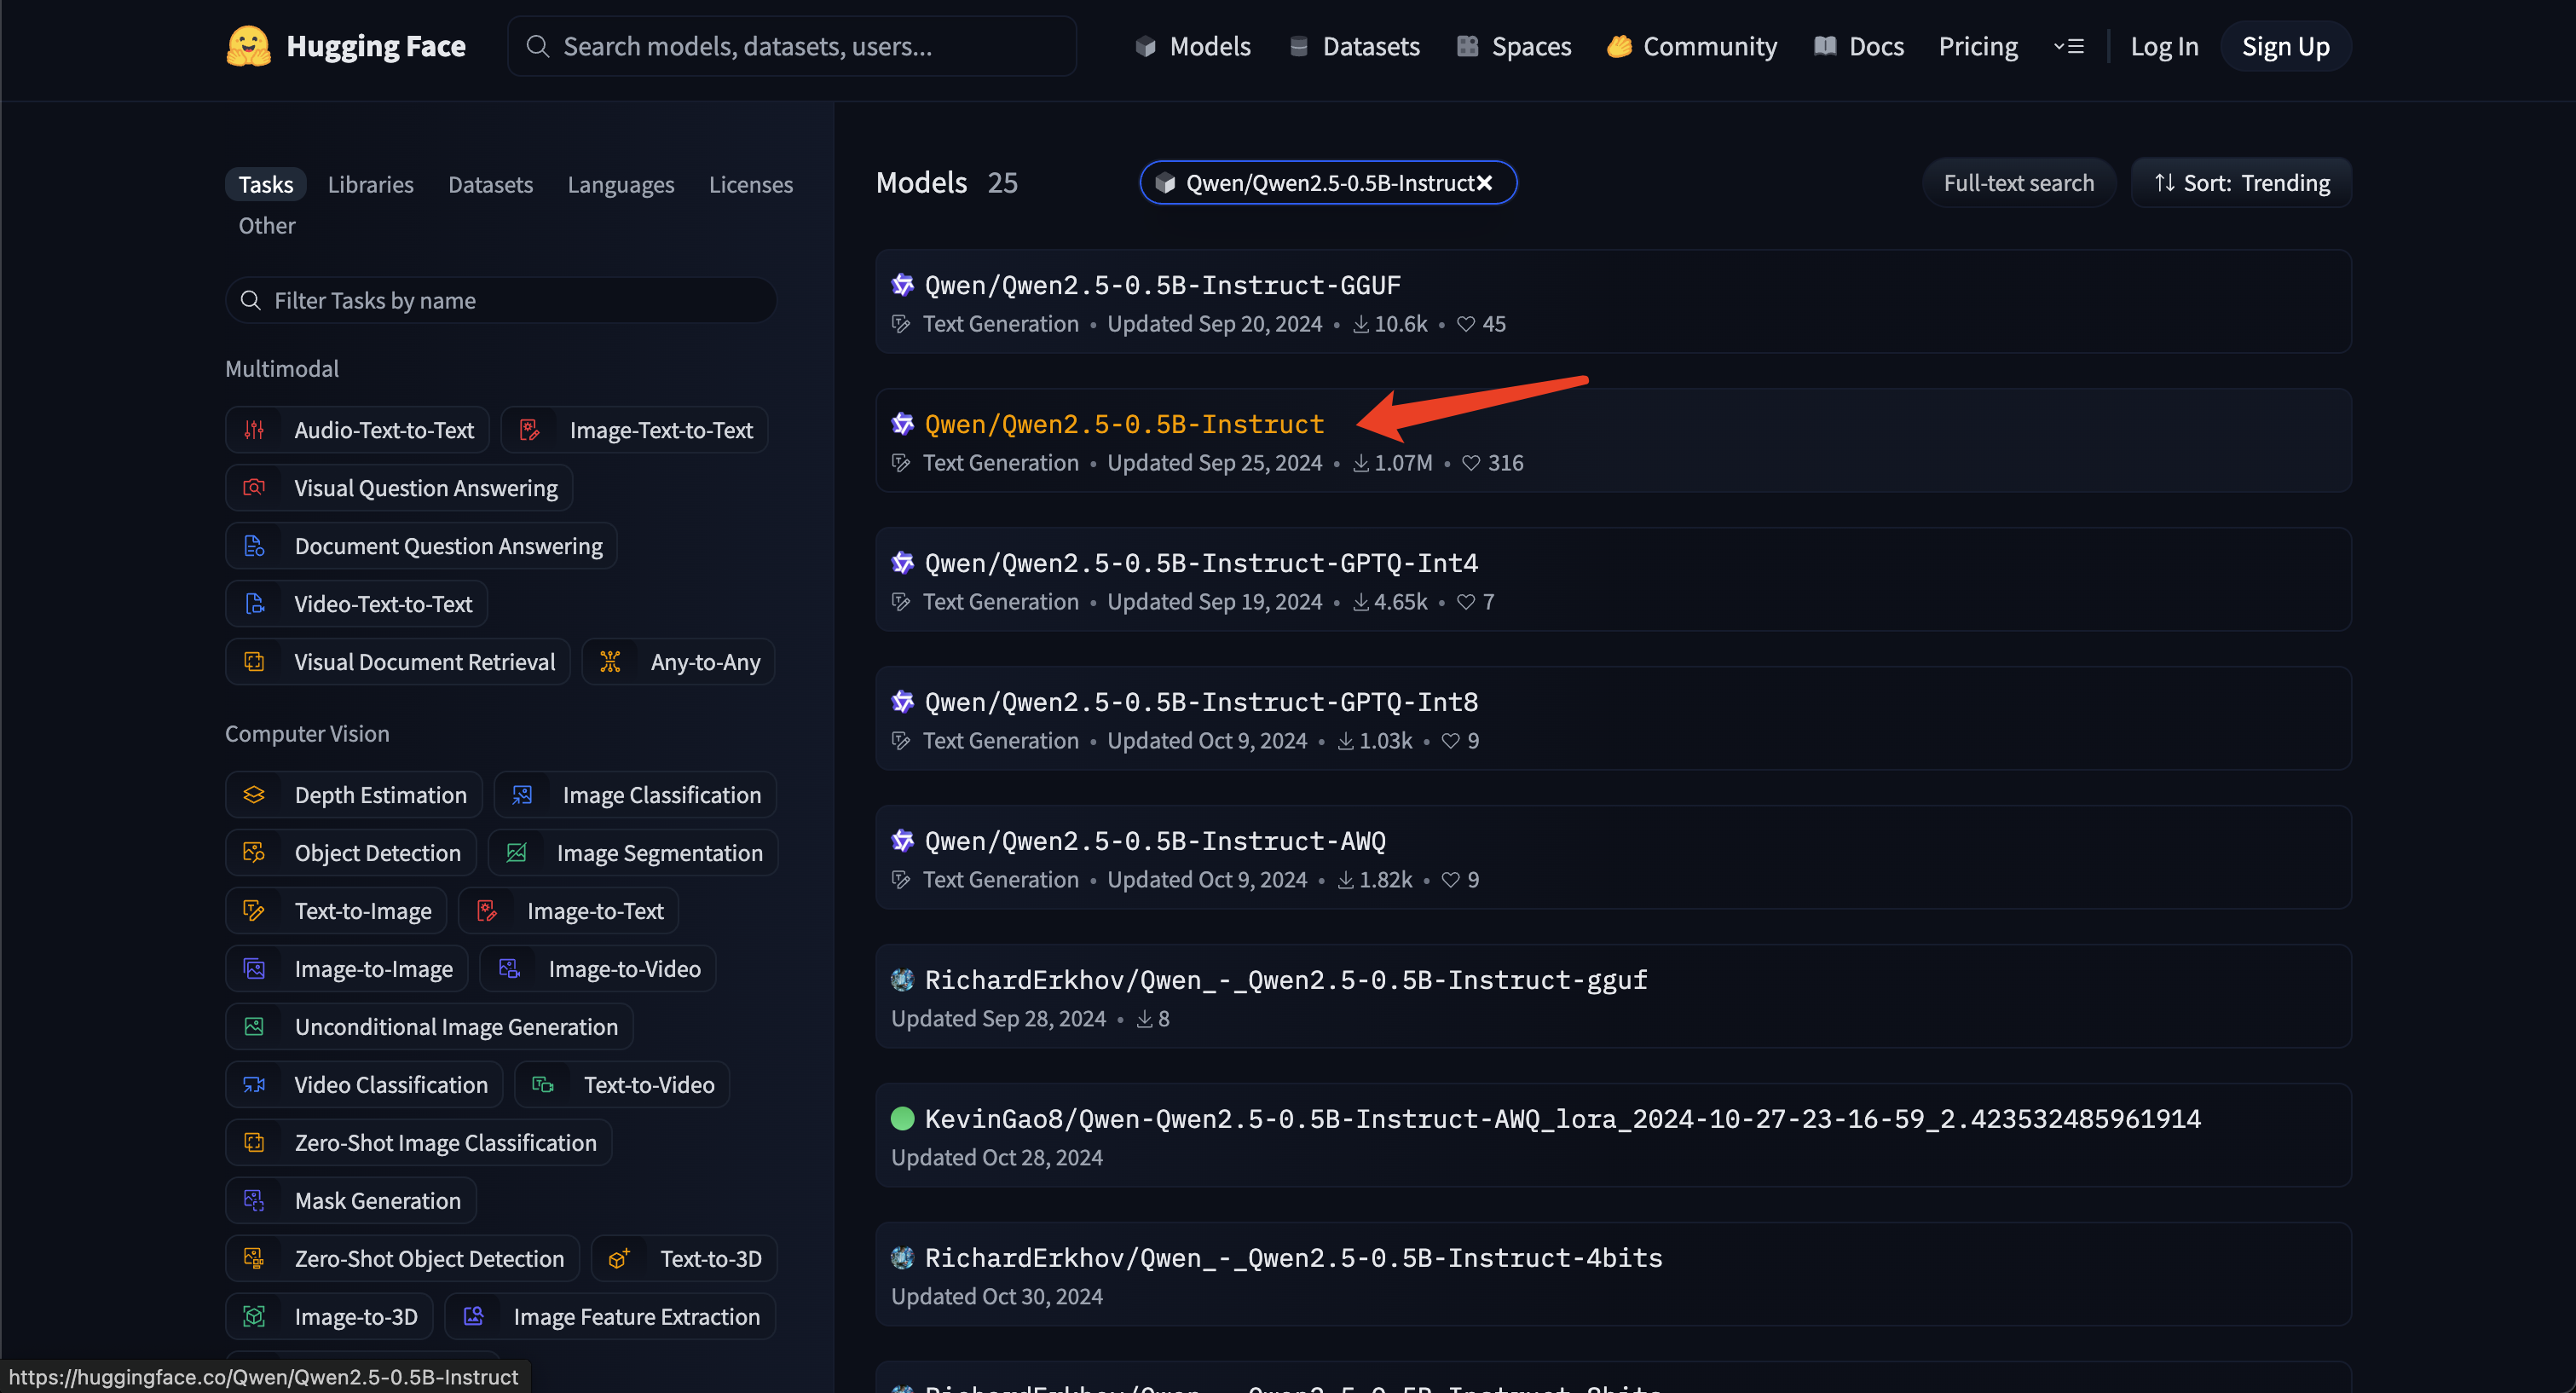
Task: Focus the Search models, datasets, users field
Action: [792, 46]
